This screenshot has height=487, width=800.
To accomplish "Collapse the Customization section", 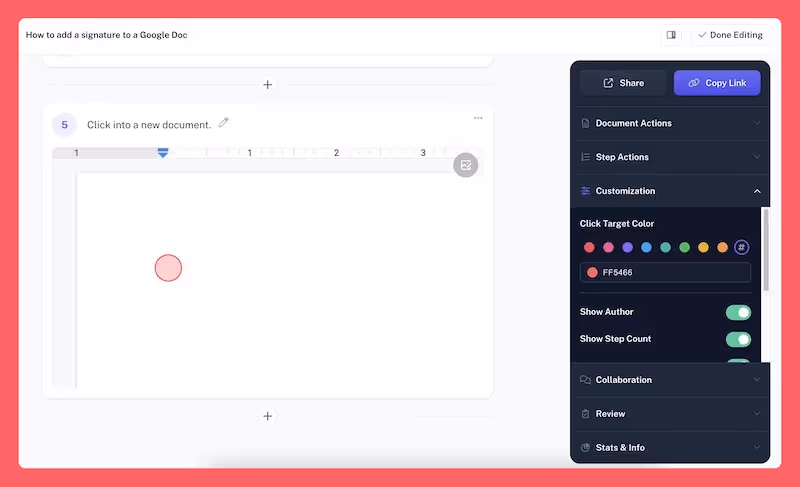I will pyautogui.click(x=670, y=191).
